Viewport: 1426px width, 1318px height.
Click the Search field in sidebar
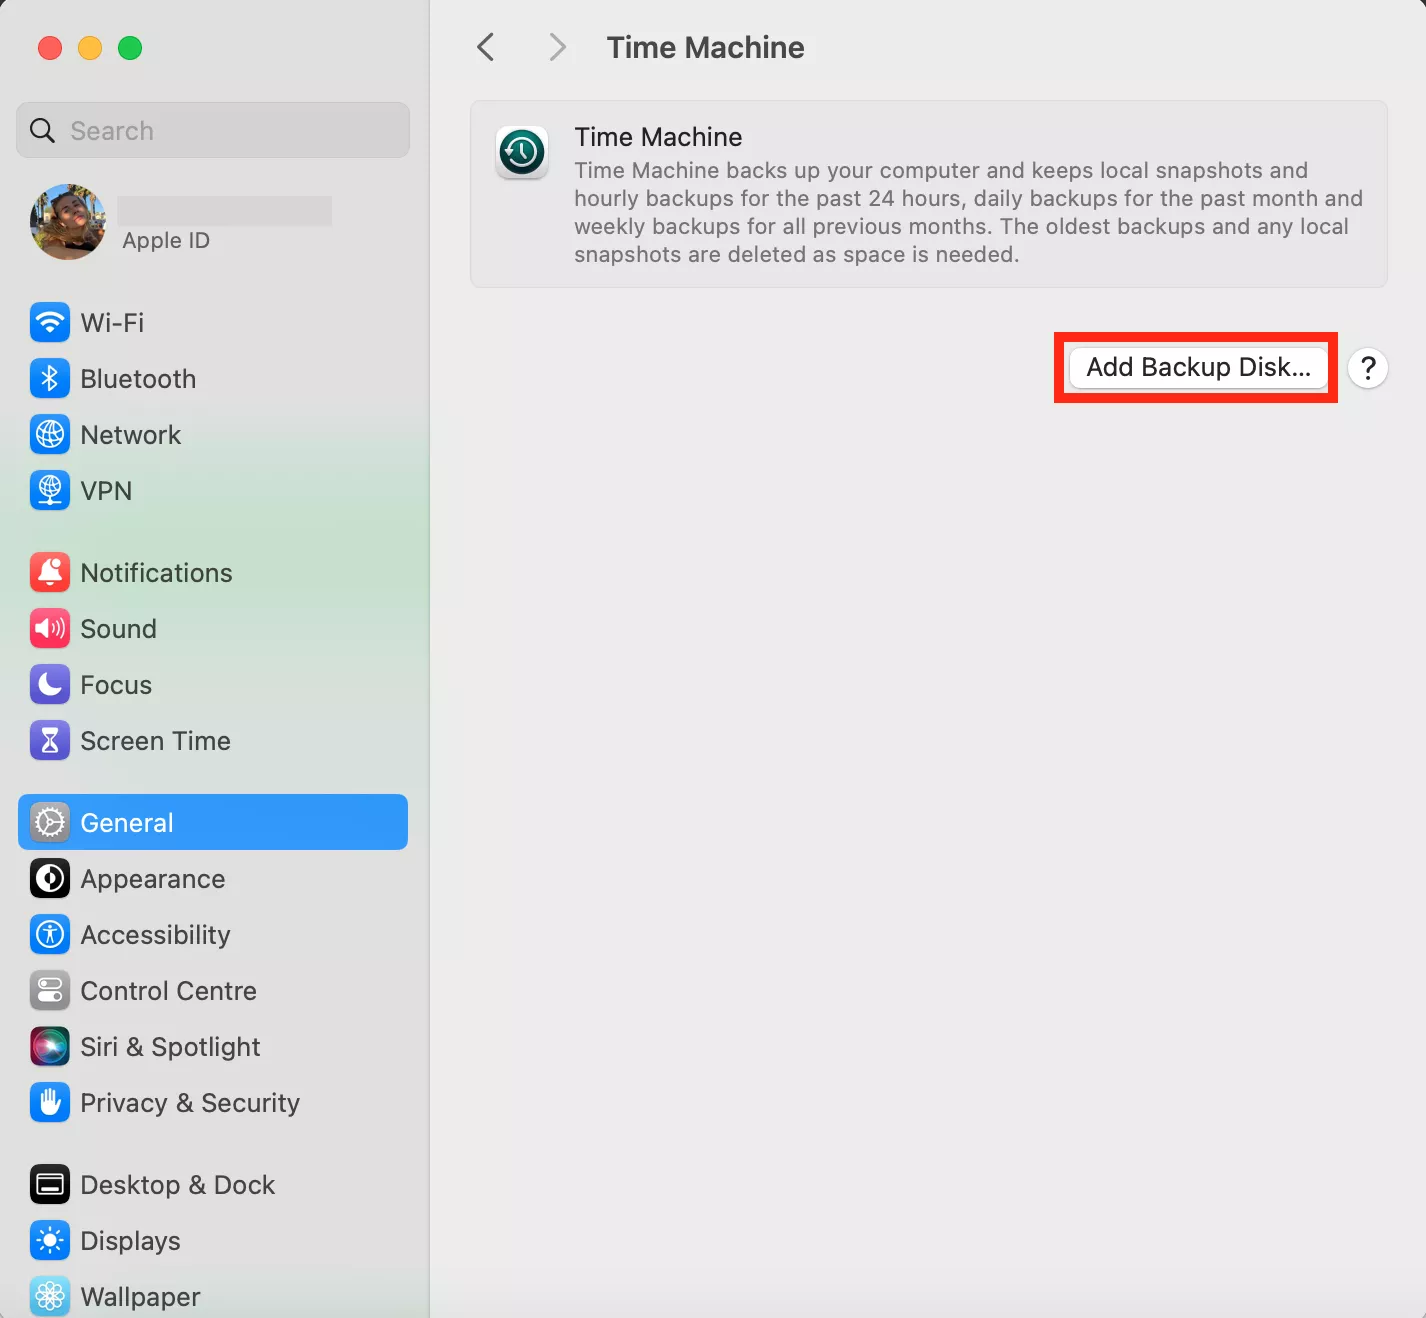(213, 130)
